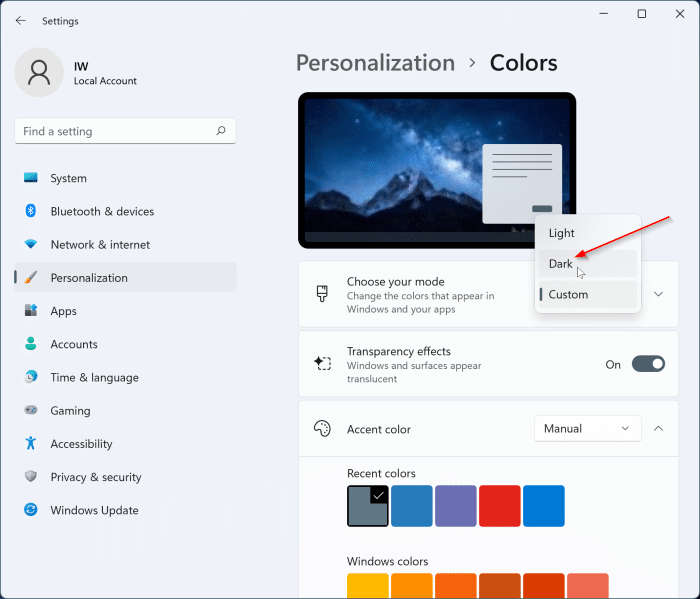
Task: Click the Privacy shield icon
Action: [31, 476]
